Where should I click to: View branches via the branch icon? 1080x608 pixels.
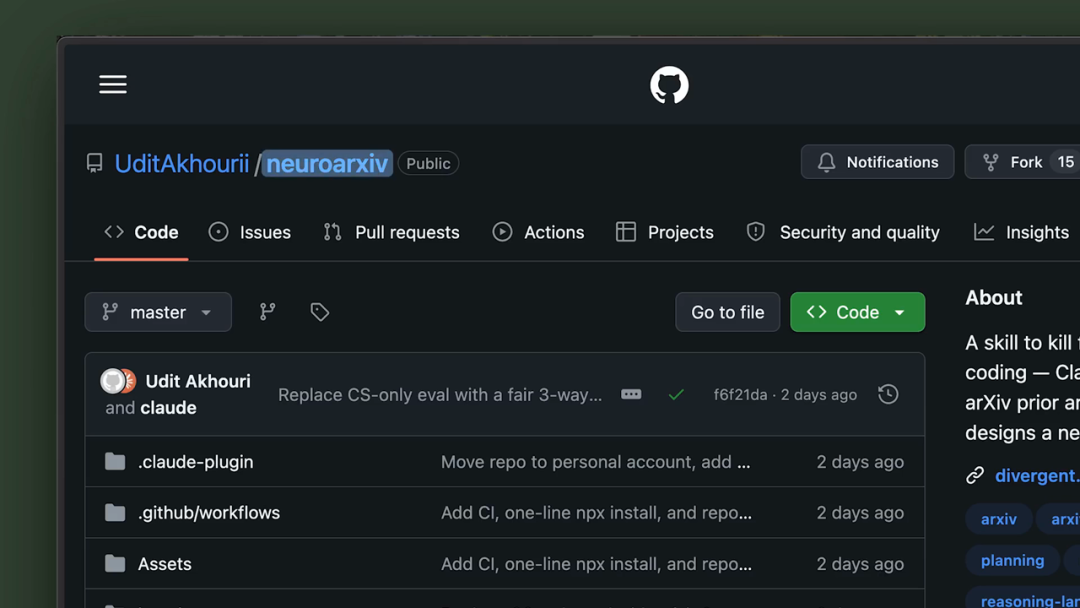click(267, 312)
